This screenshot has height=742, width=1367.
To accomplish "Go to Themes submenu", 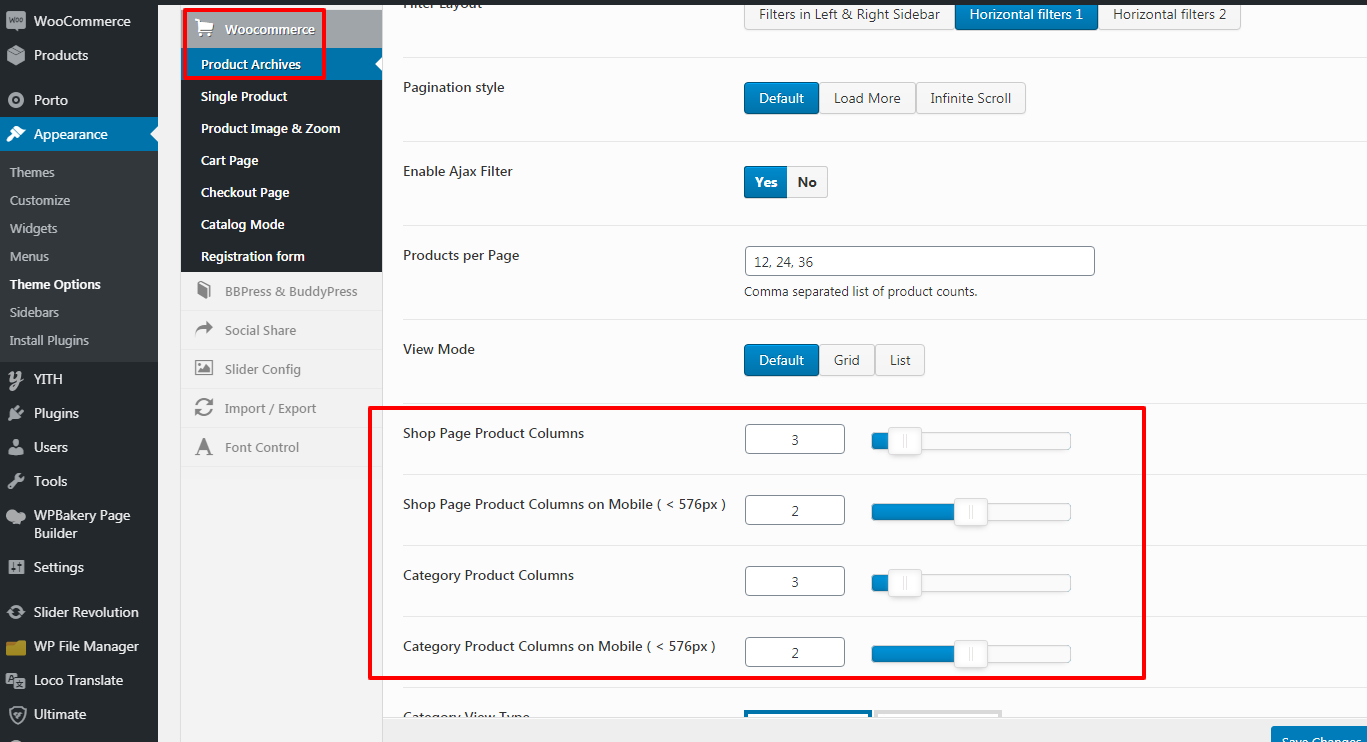I will click(32, 172).
